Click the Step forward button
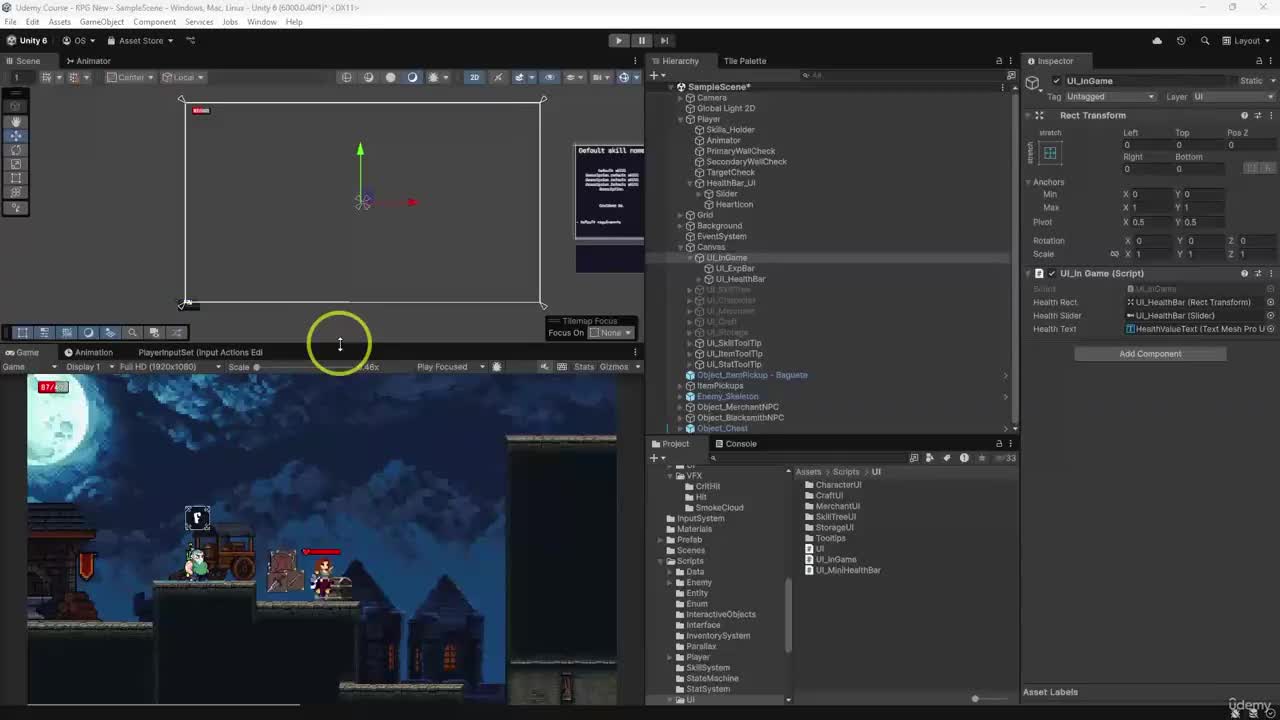Image resolution: width=1280 pixels, height=720 pixels. [663, 40]
